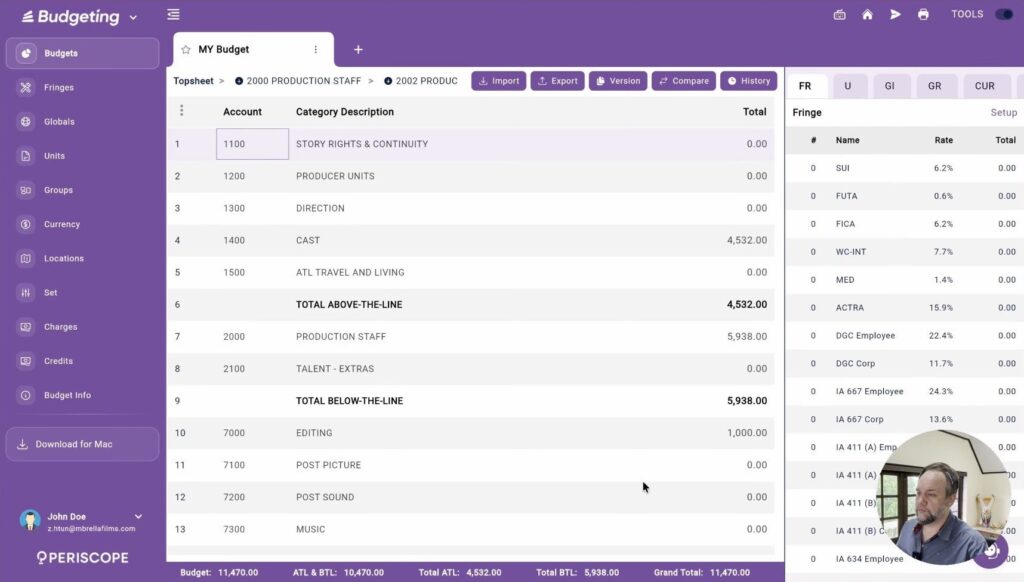Open the Budgeting app dropdown
The height and width of the screenshot is (582, 1024).
133,18
